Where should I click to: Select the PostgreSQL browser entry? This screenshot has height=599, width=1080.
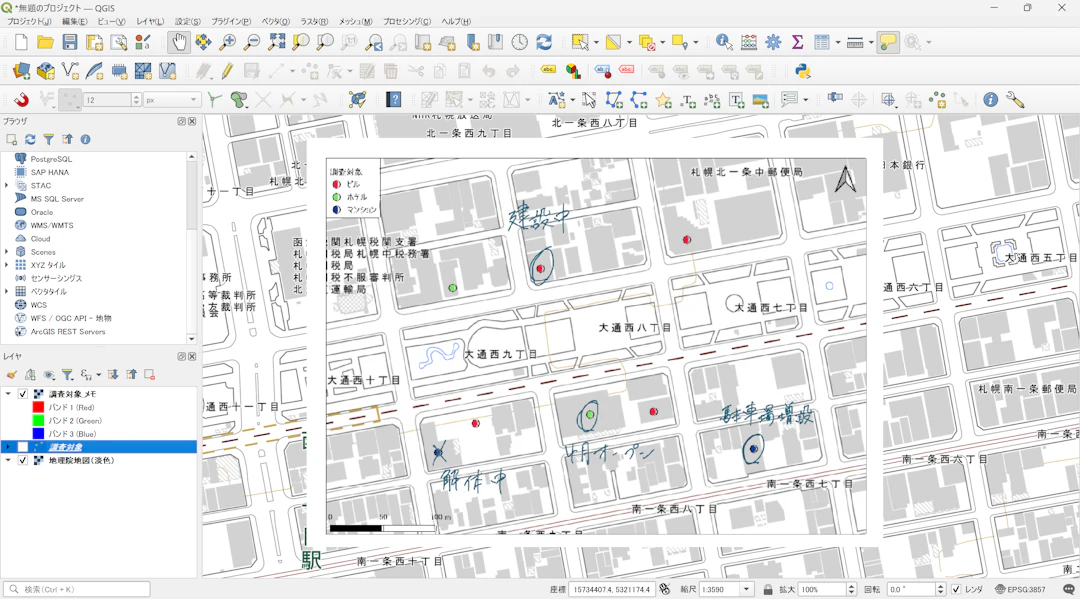coord(51,159)
